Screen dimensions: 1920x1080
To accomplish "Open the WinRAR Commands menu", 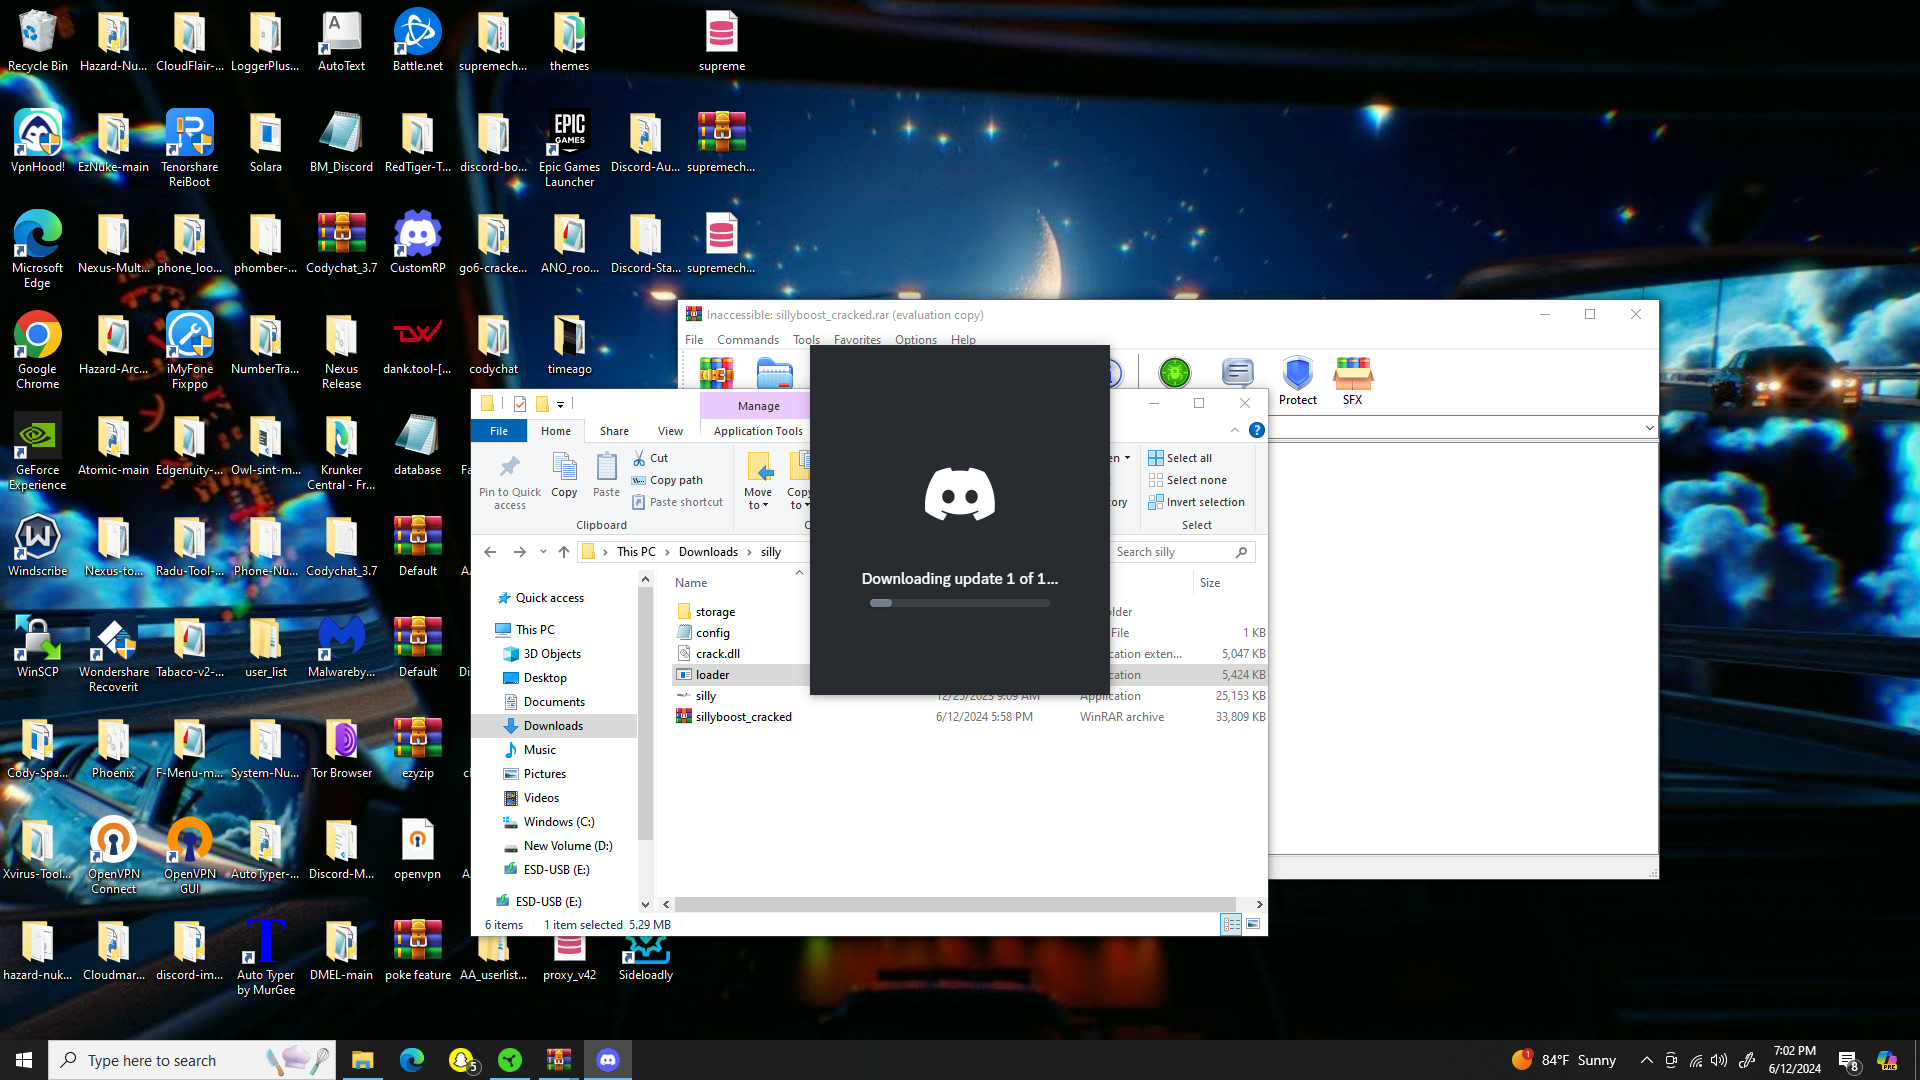I will (x=747, y=340).
